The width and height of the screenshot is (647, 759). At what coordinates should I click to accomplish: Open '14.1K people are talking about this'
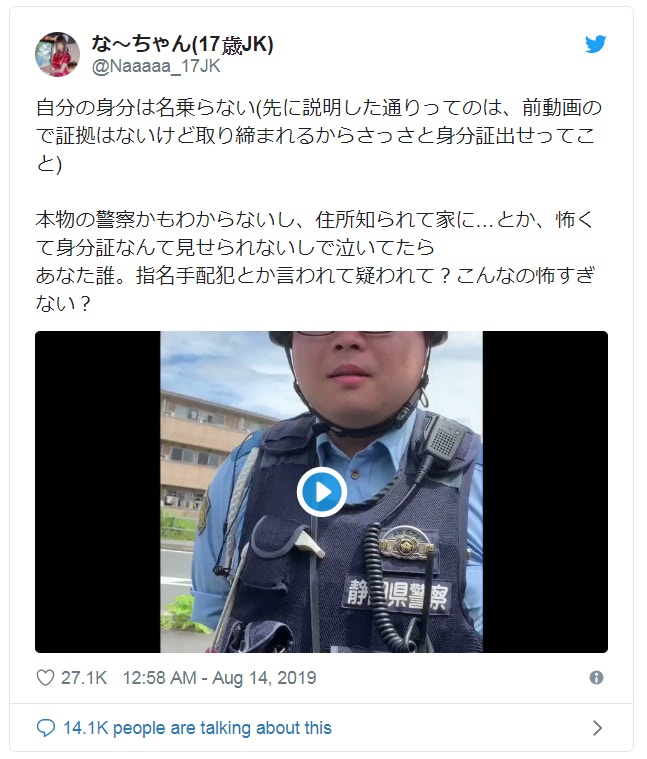click(x=197, y=728)
